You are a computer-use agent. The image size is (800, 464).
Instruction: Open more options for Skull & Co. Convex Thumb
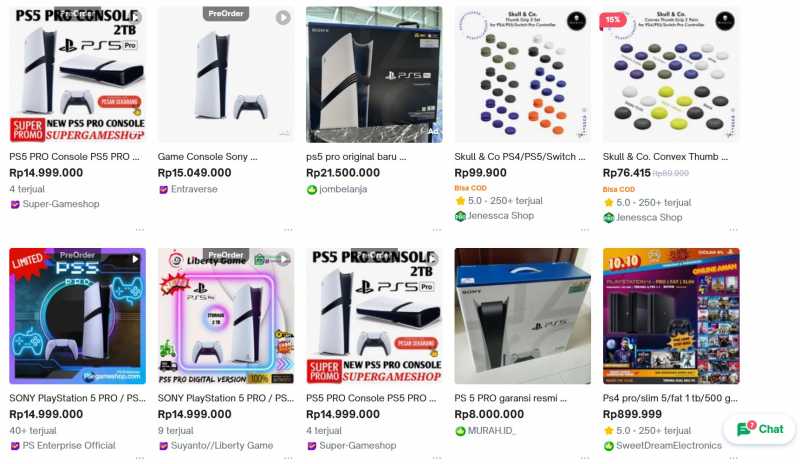[733, 230]
